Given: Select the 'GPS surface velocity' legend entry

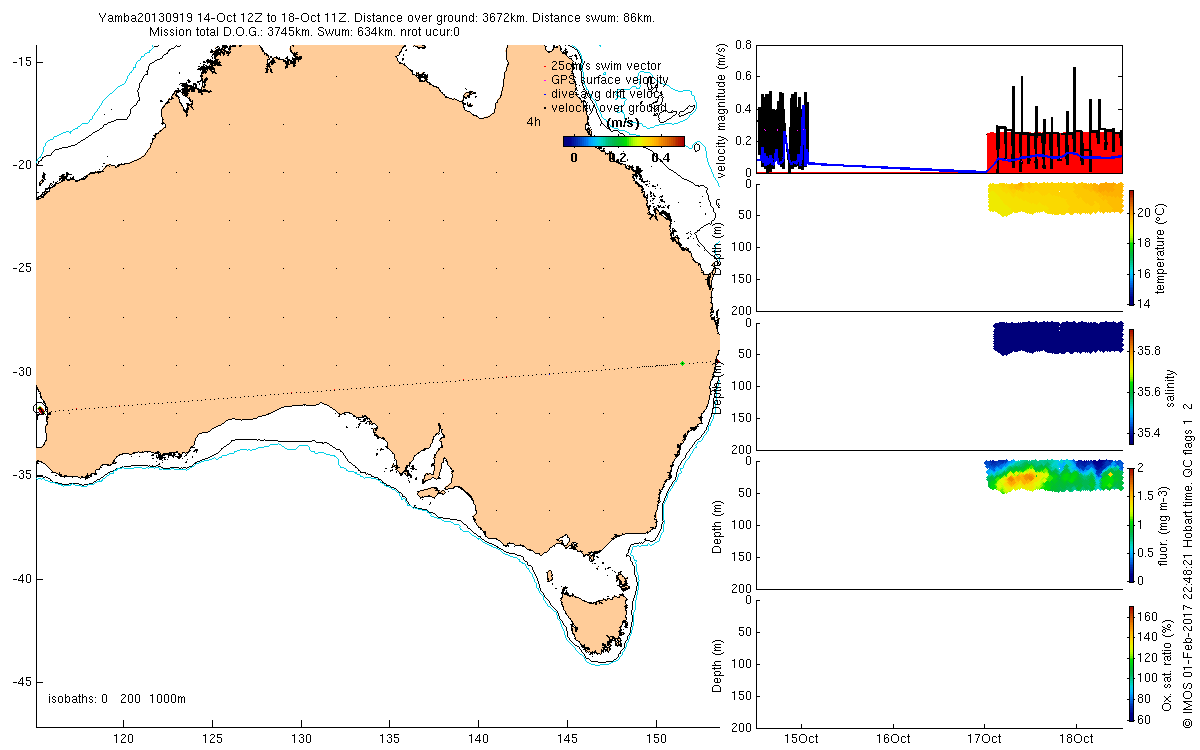Looking at the screenshot, I should pyautogui.click(x=604, y=80).
